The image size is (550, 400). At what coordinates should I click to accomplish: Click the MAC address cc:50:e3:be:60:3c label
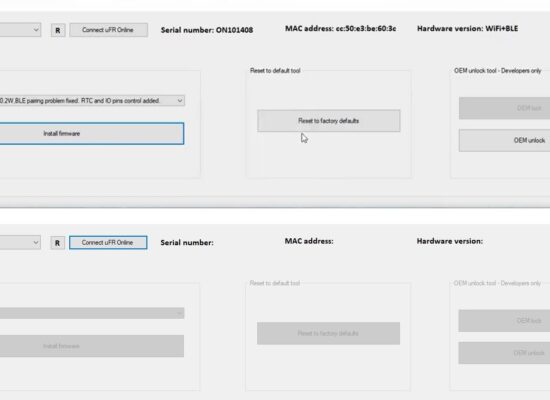(341, 28)
